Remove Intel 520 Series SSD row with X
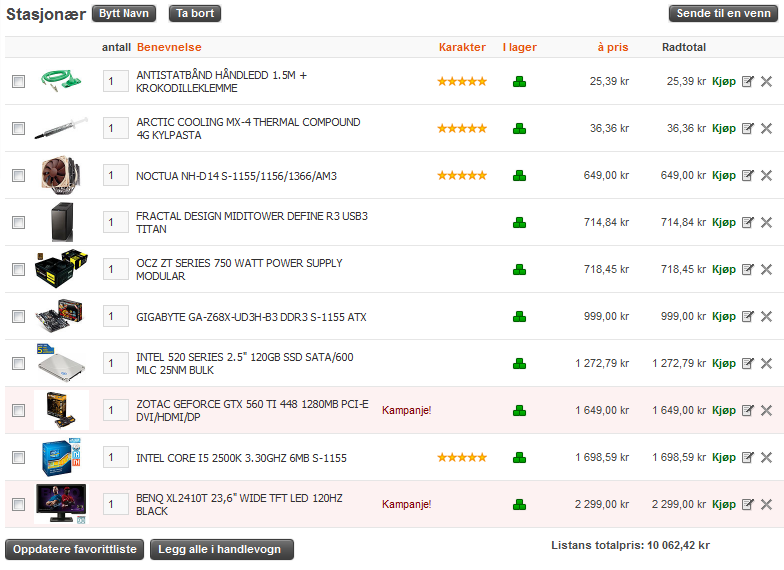The image size is (784, 570). (766, 364)
